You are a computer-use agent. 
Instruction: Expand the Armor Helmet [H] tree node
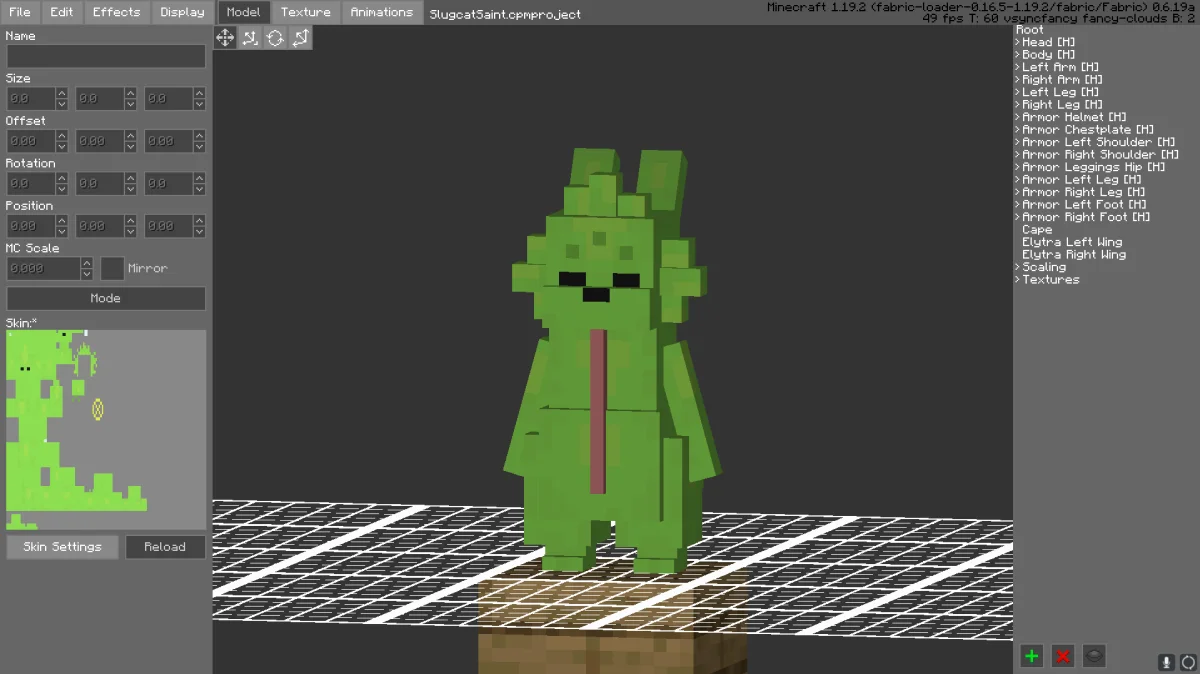[x=1017, y=117]
